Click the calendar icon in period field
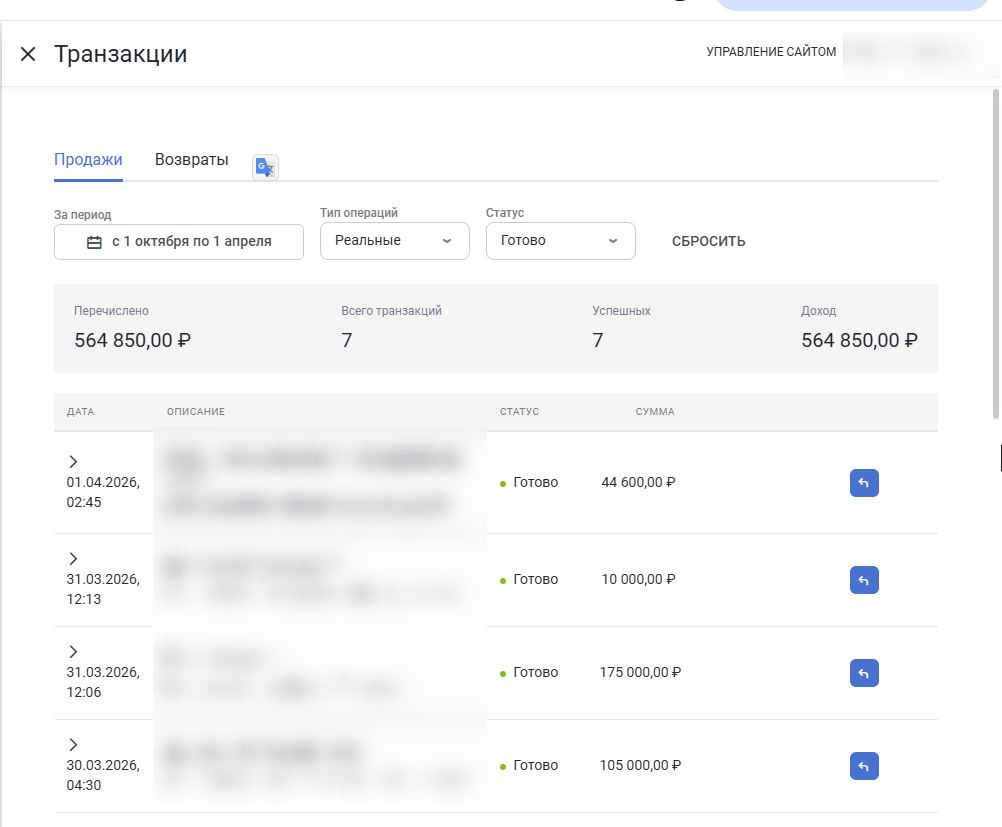 point(95,242)
